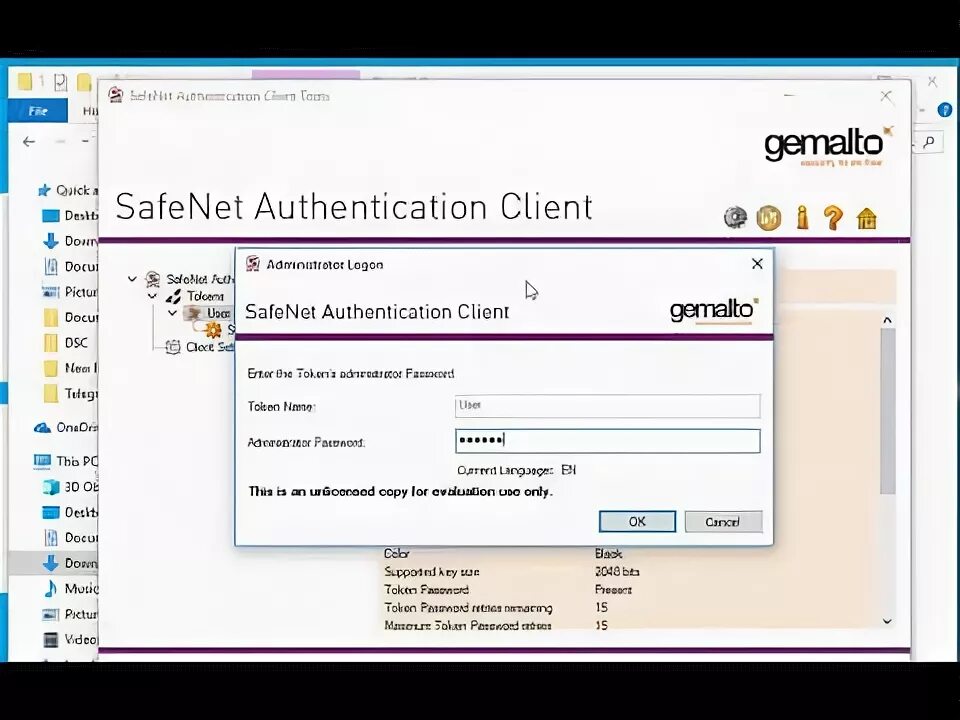Viewport: 960px width, 720px height.
Task: Select the User token in the tree
Action: pos(210,313)
